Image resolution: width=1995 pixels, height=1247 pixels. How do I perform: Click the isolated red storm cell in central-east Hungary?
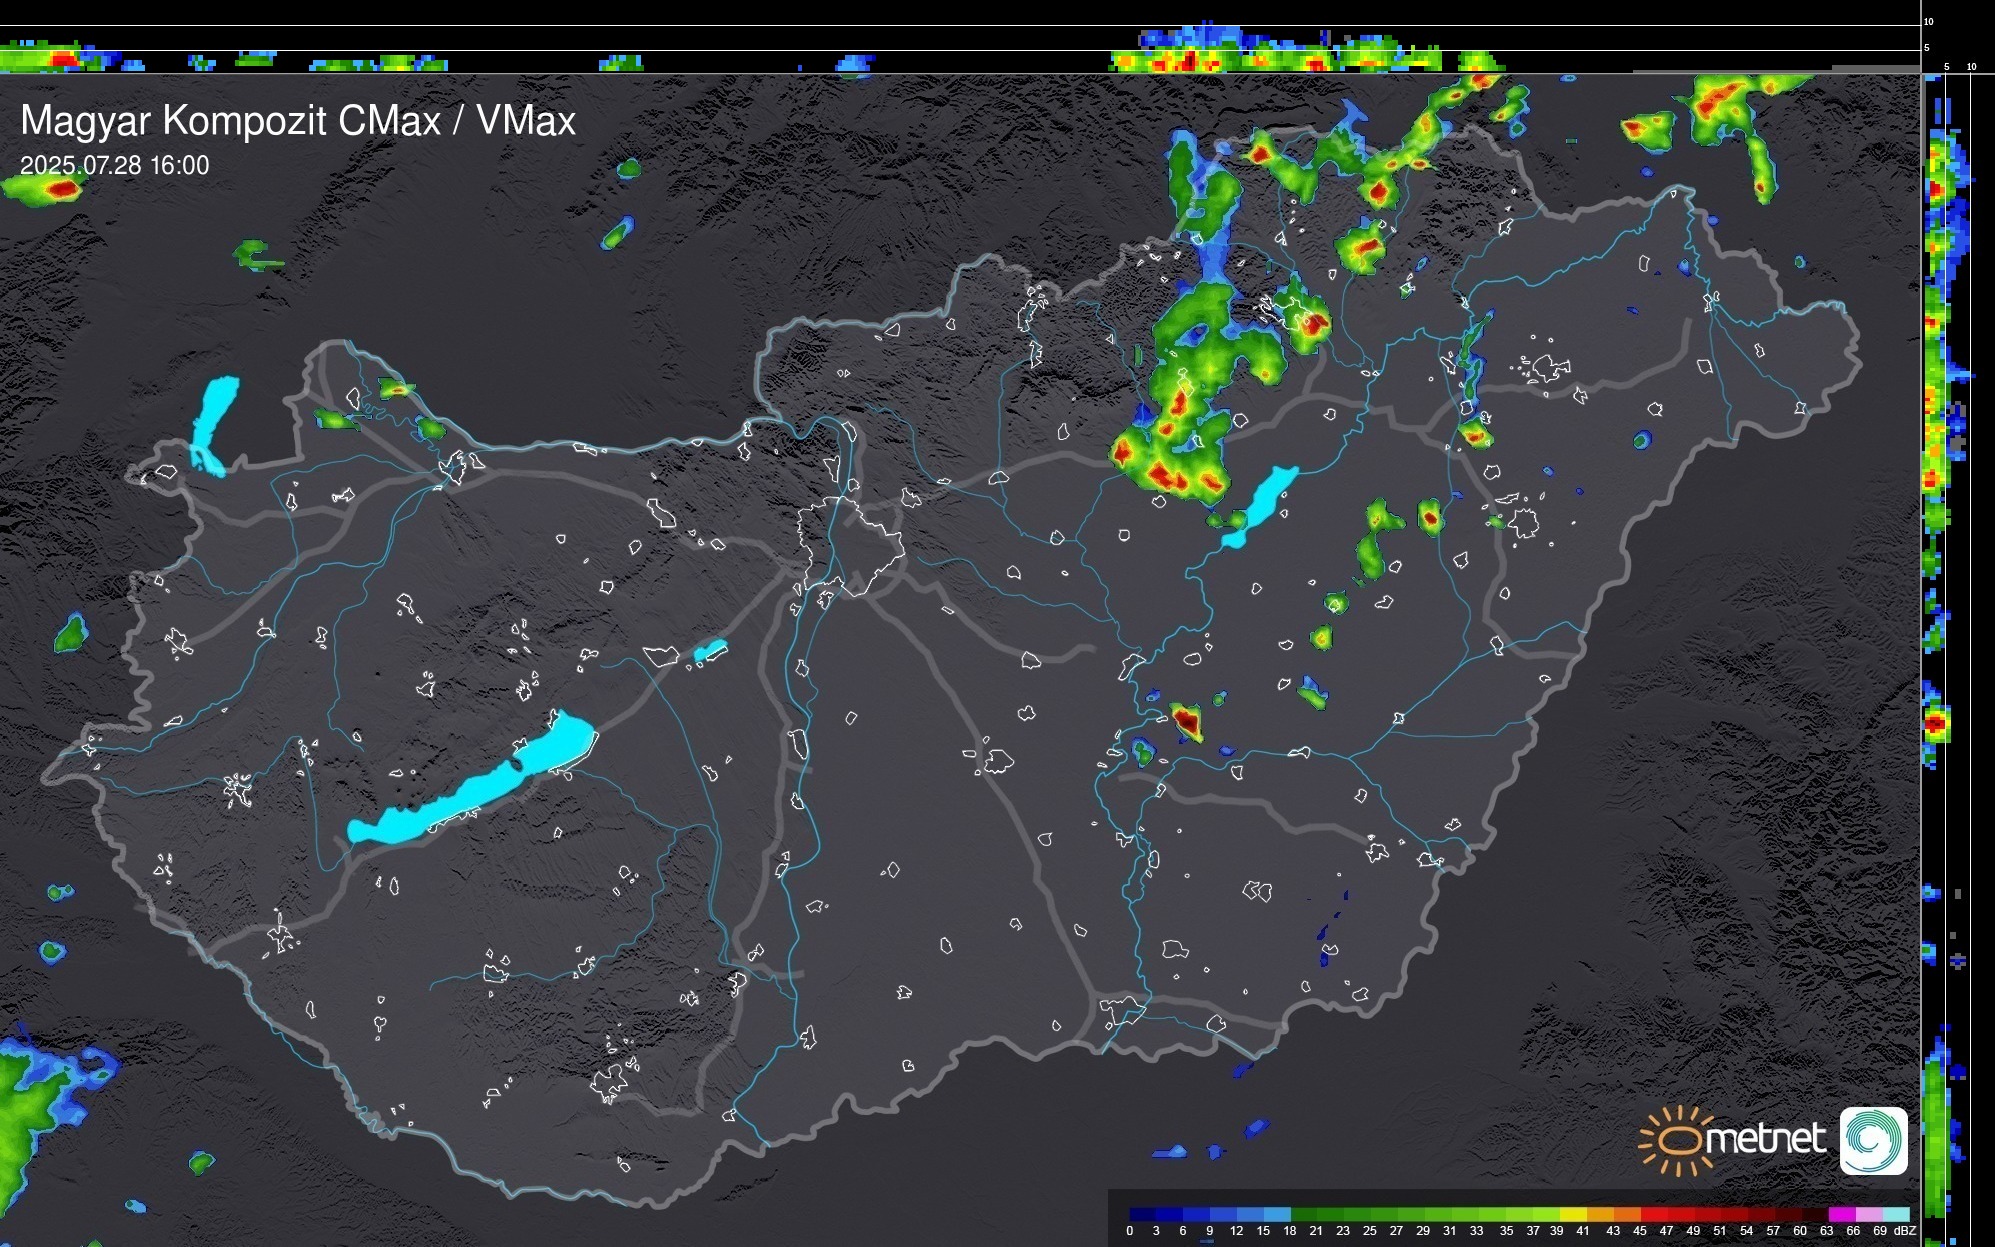pyautogui.click(x=1187, y=719)
